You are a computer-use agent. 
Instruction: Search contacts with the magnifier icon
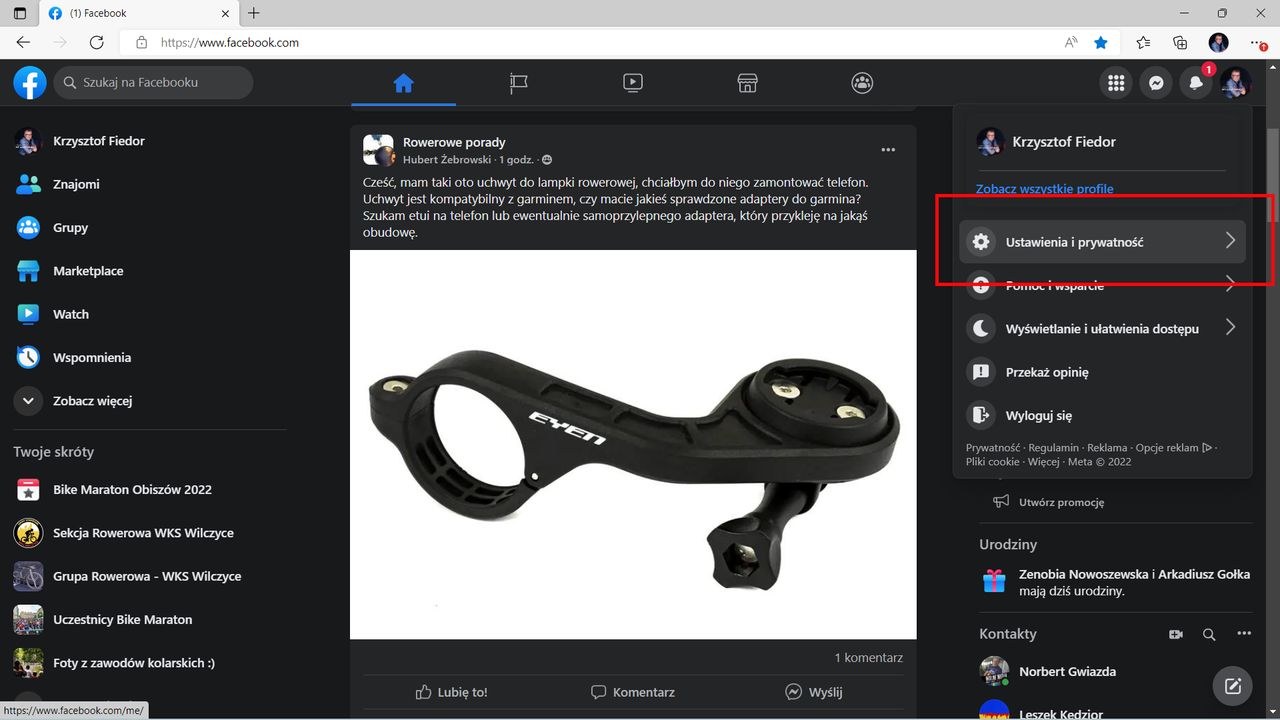pos(1209,634)
